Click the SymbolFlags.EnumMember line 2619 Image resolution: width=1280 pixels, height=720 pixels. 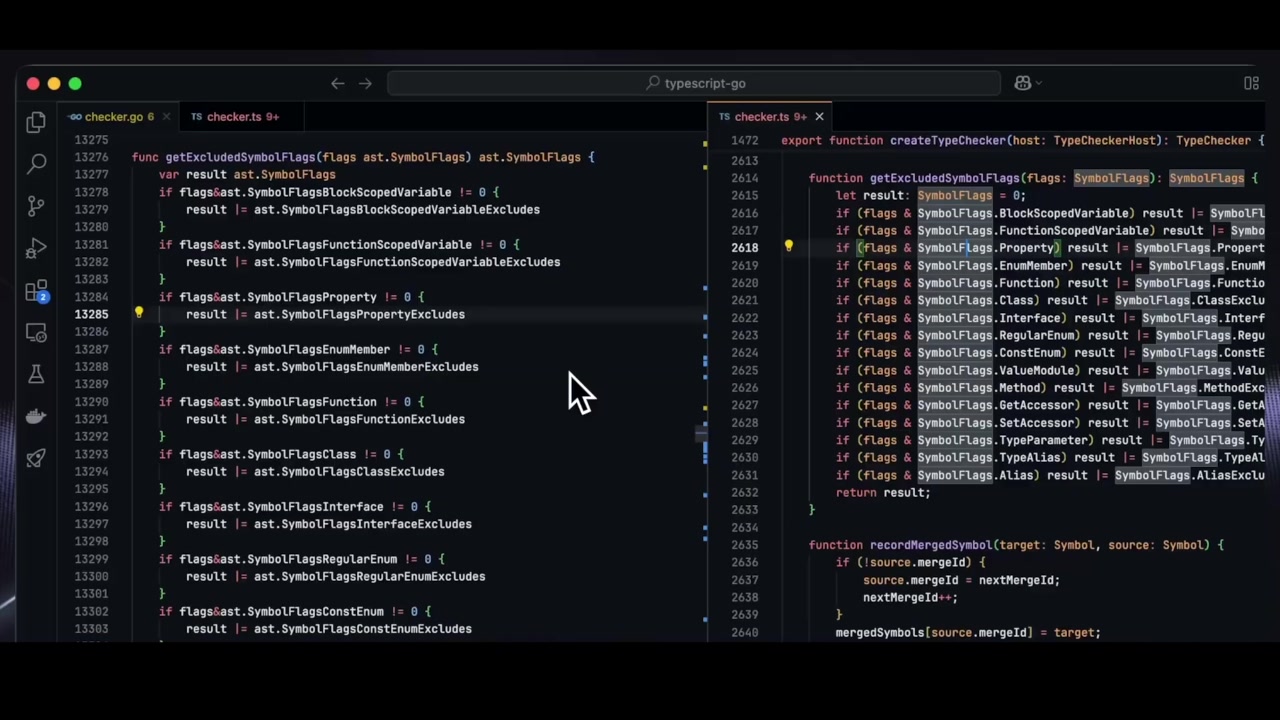[x=1050, y=265]
